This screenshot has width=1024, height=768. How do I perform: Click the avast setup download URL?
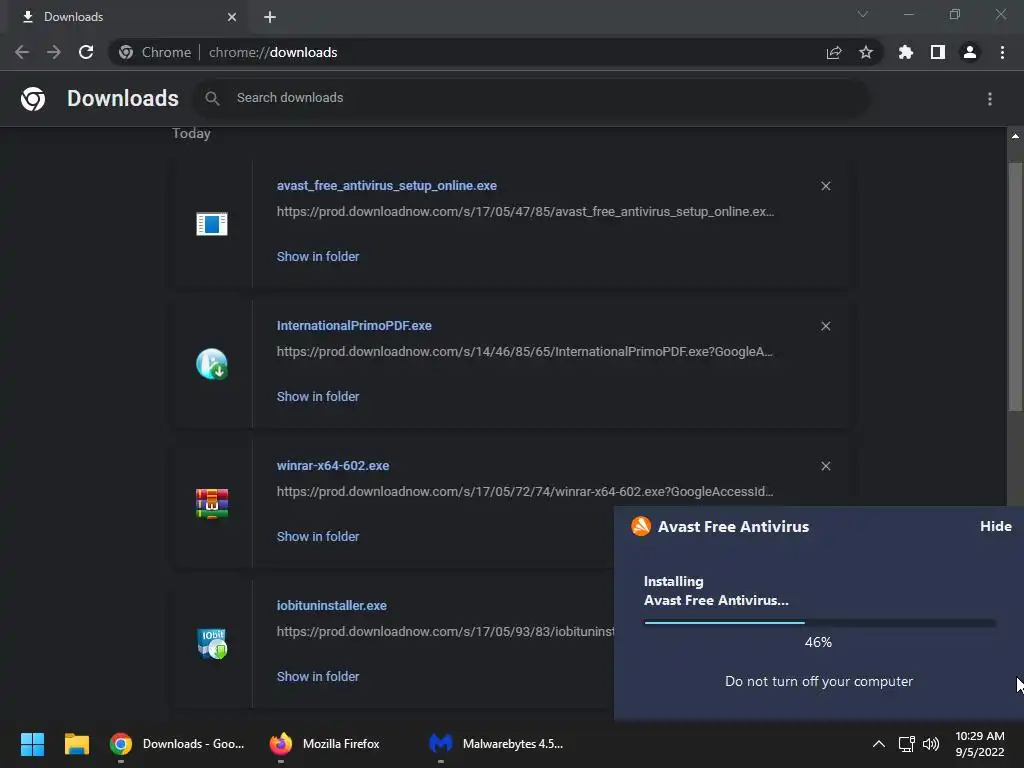[525, 212]
